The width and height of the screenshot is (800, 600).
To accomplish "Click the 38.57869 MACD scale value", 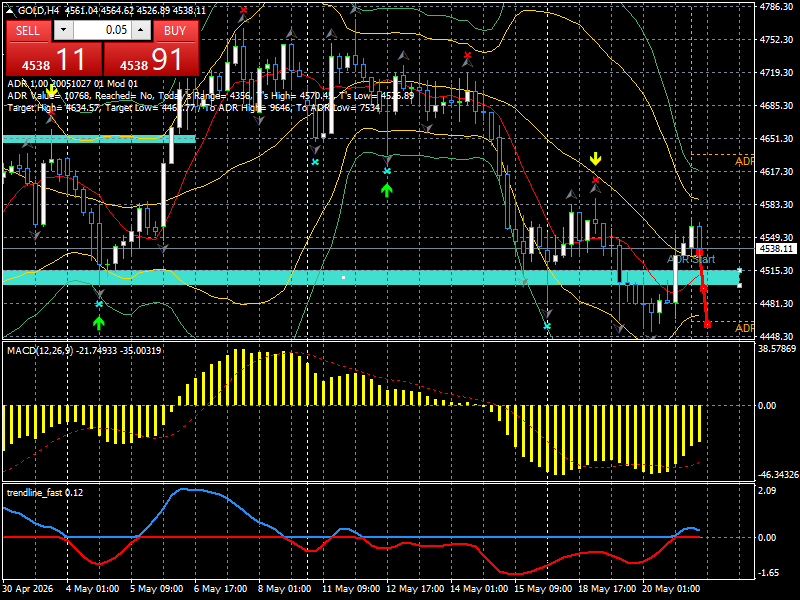I will [x=777, y=349].
